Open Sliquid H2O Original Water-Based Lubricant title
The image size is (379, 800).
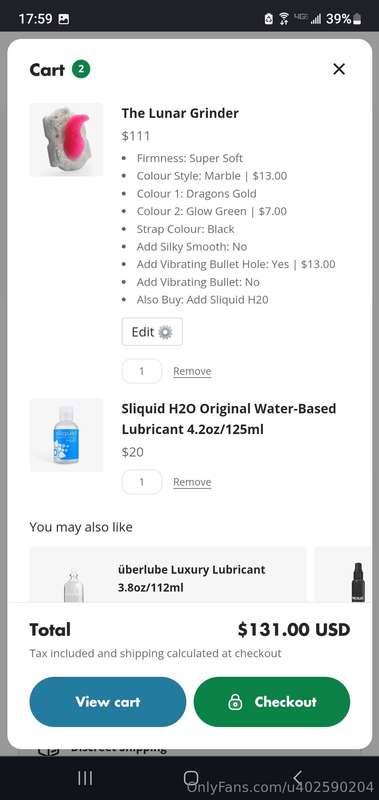[229, 419]
